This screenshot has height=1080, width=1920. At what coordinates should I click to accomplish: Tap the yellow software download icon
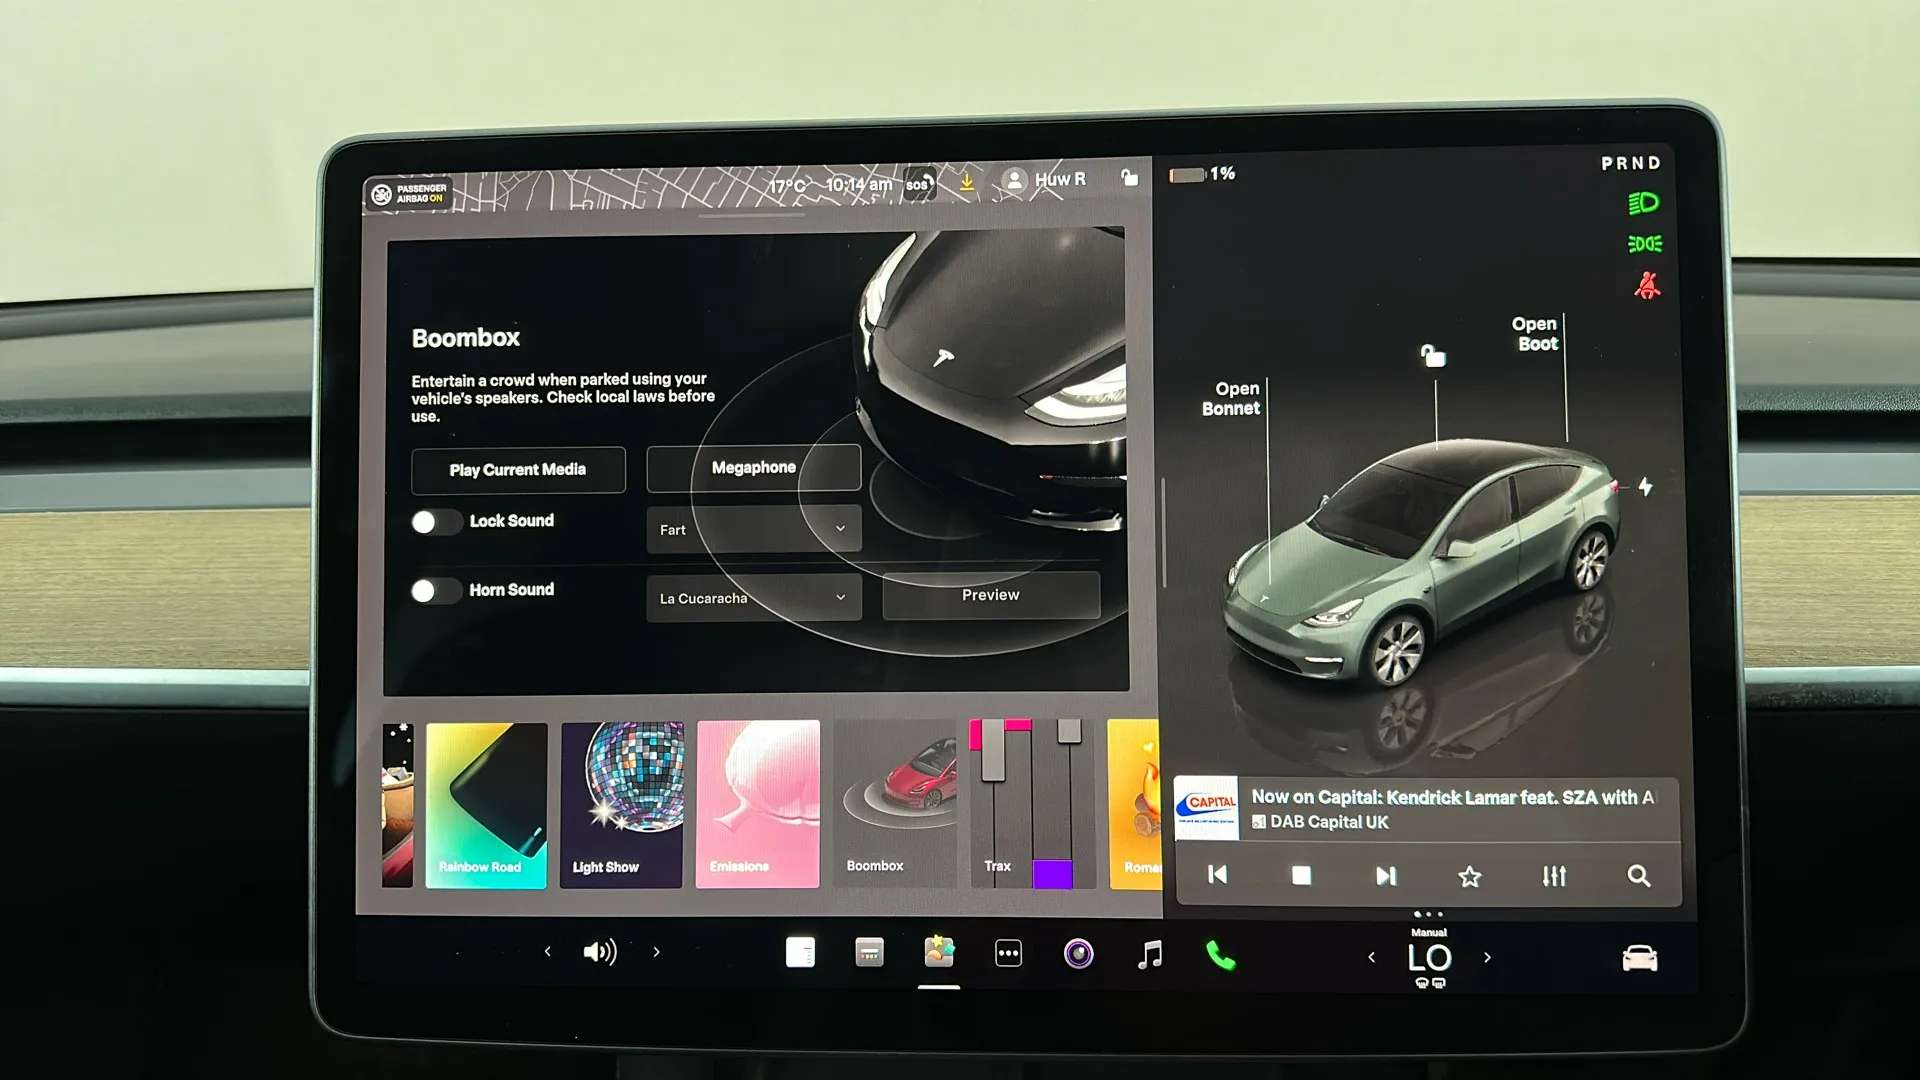pyautogui.click(x=967, y=182)
